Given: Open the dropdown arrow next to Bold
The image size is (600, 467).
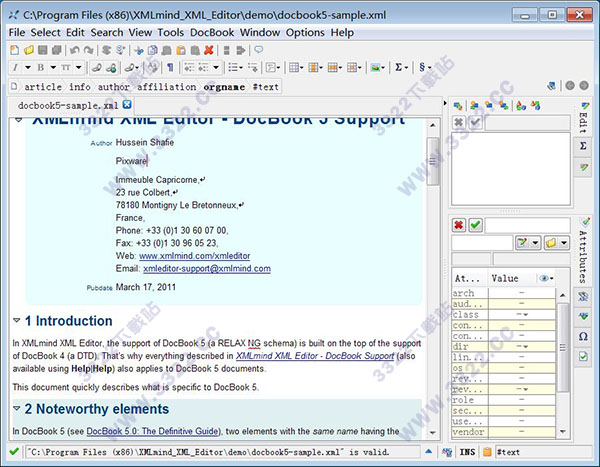Looking at the screenshot, I should 53,68.
